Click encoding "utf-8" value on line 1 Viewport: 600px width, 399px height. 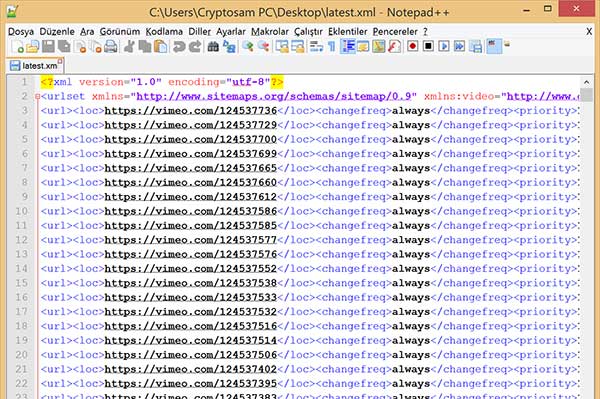(x=248, y=82)
